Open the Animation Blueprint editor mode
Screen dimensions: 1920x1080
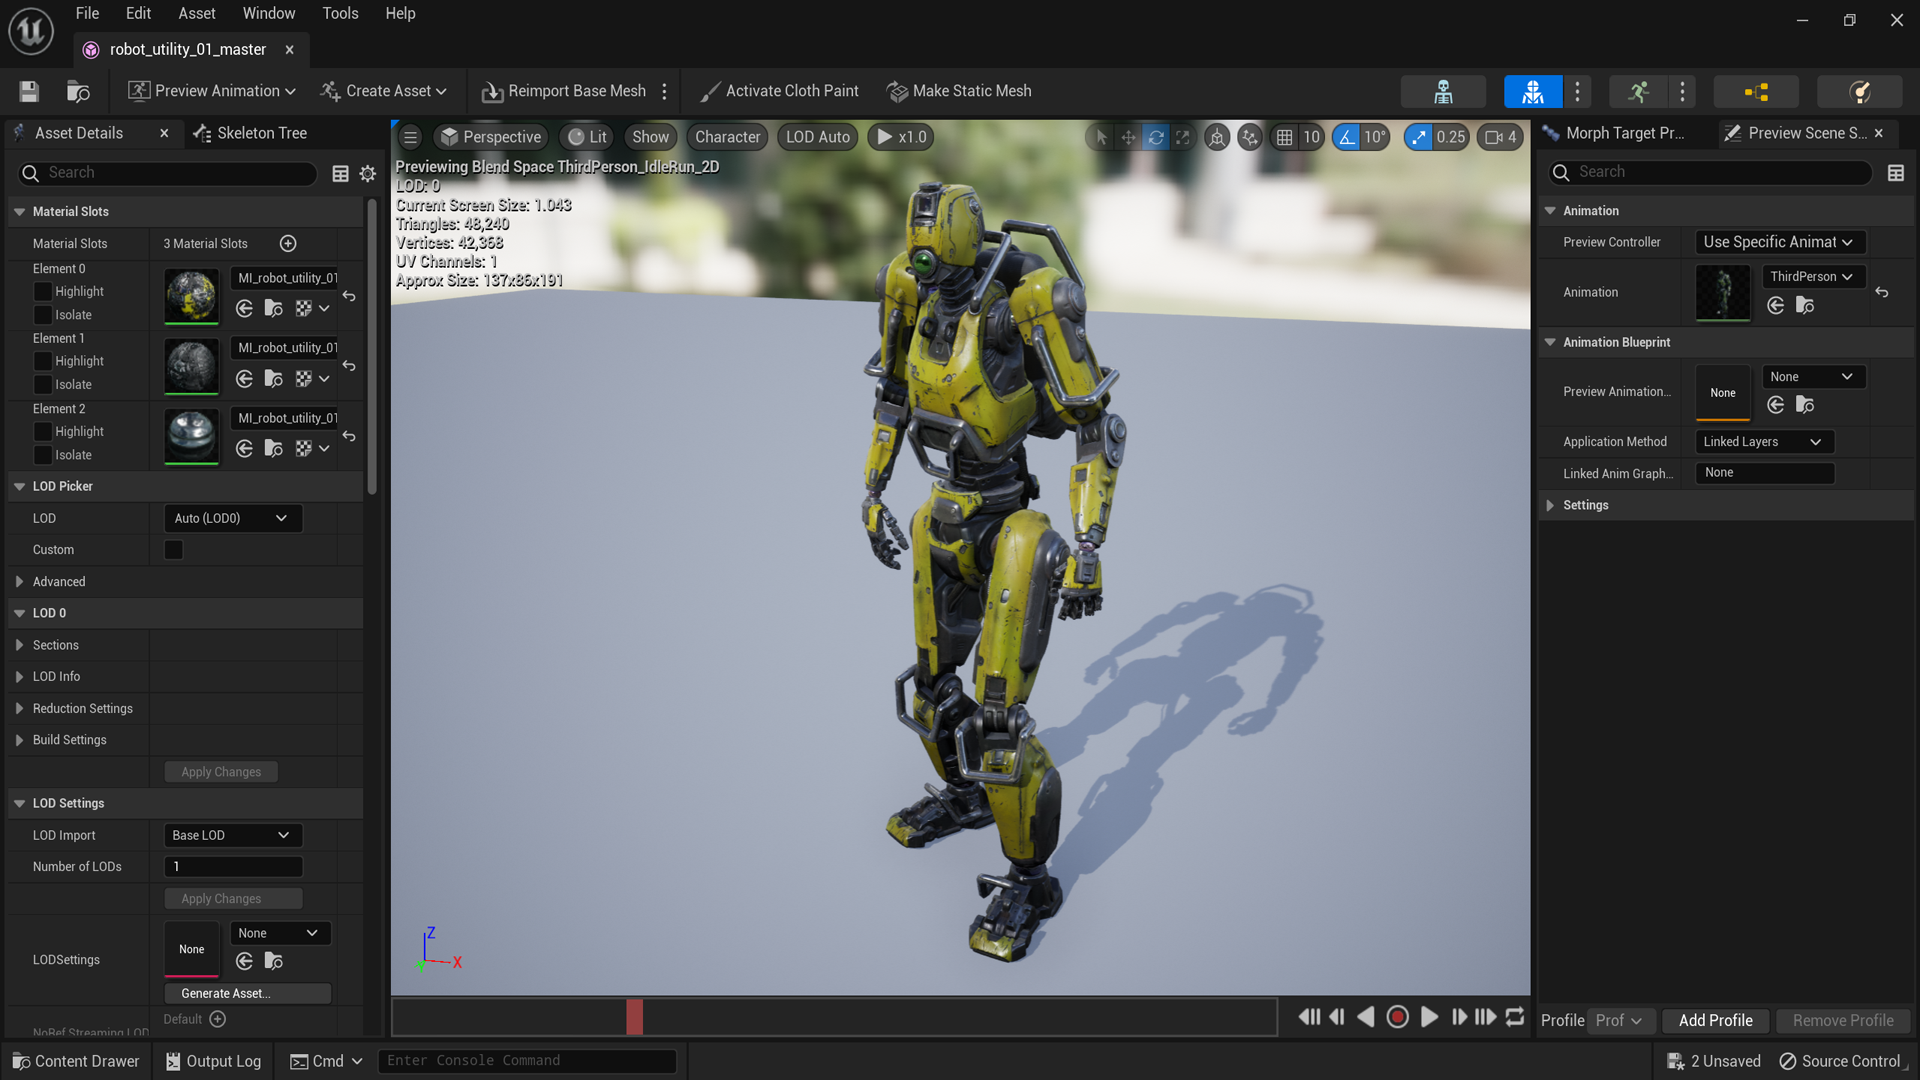[x=1756, y=91]
